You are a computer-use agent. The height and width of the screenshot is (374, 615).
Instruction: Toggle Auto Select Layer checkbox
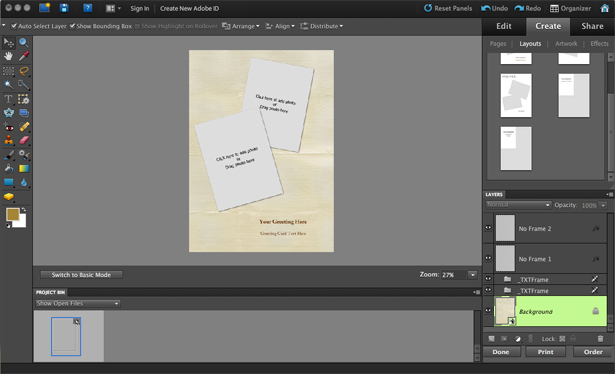coord(14,26)
